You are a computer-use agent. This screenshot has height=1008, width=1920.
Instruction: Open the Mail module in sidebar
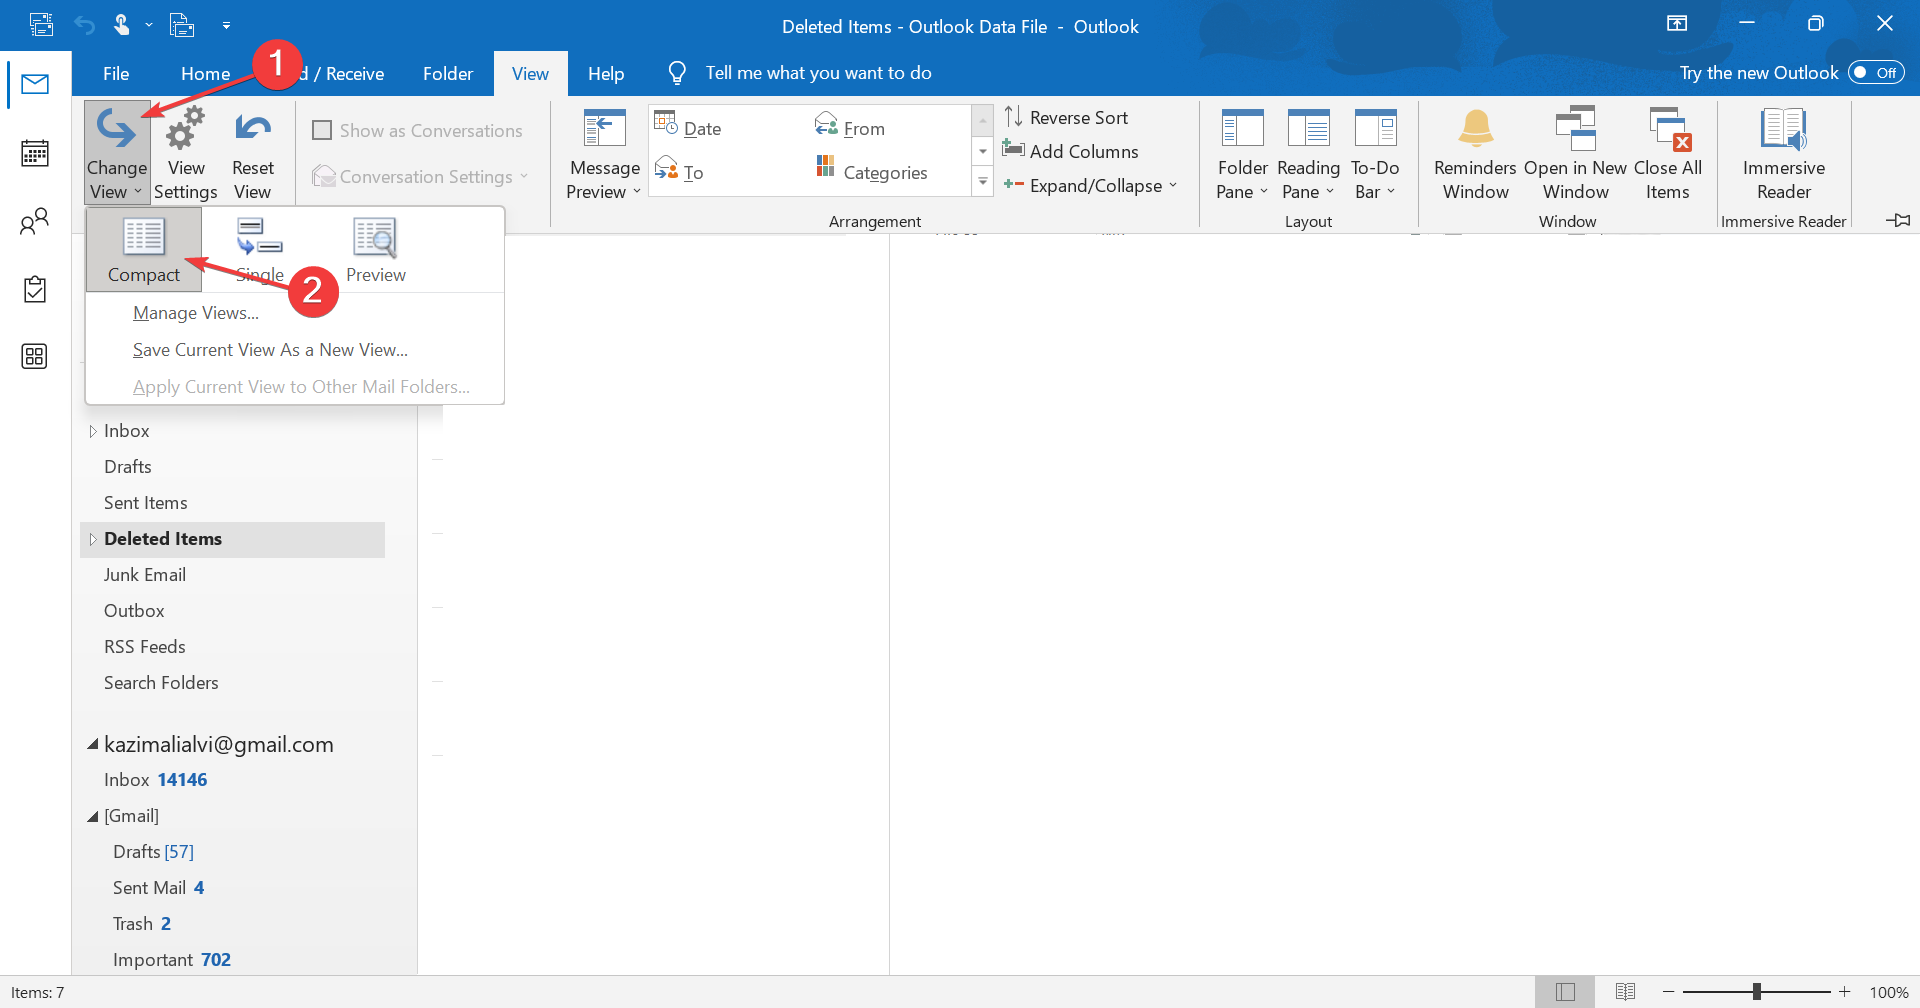[x=35, y=84]
